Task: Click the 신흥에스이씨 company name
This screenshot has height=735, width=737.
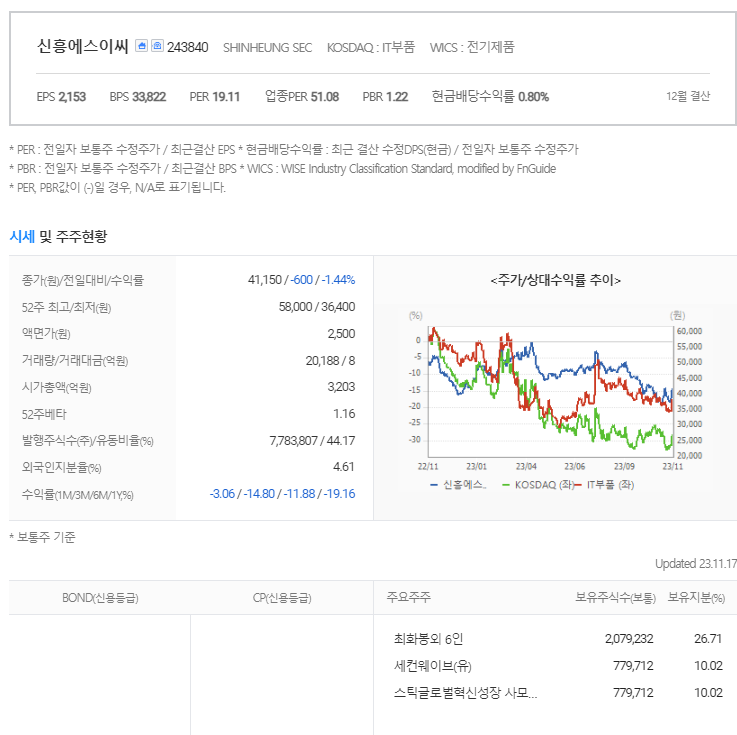Action: coord(83,46)
